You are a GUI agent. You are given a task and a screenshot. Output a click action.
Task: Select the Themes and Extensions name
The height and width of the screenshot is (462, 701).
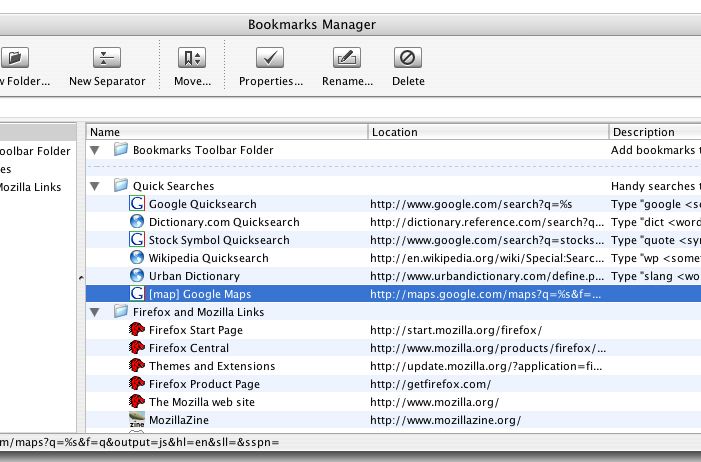(x=212, y=366)
